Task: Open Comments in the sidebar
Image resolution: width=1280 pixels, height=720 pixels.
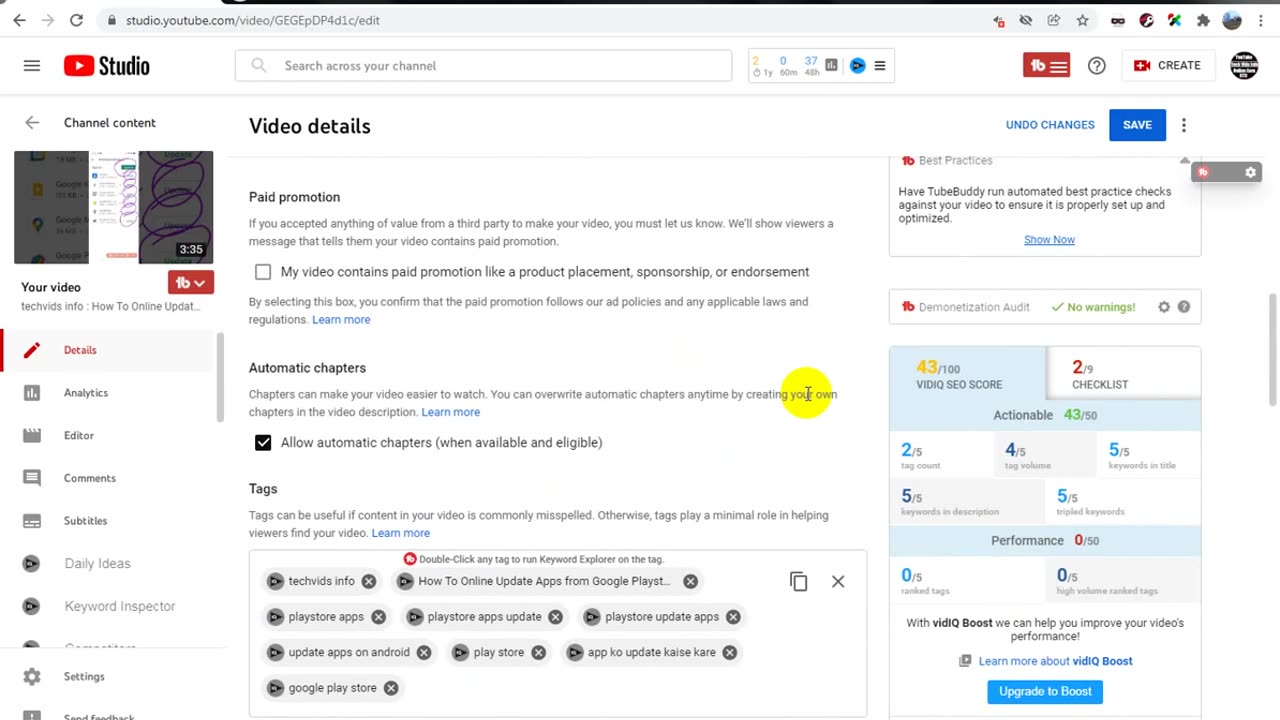Action: click(109, 478)
